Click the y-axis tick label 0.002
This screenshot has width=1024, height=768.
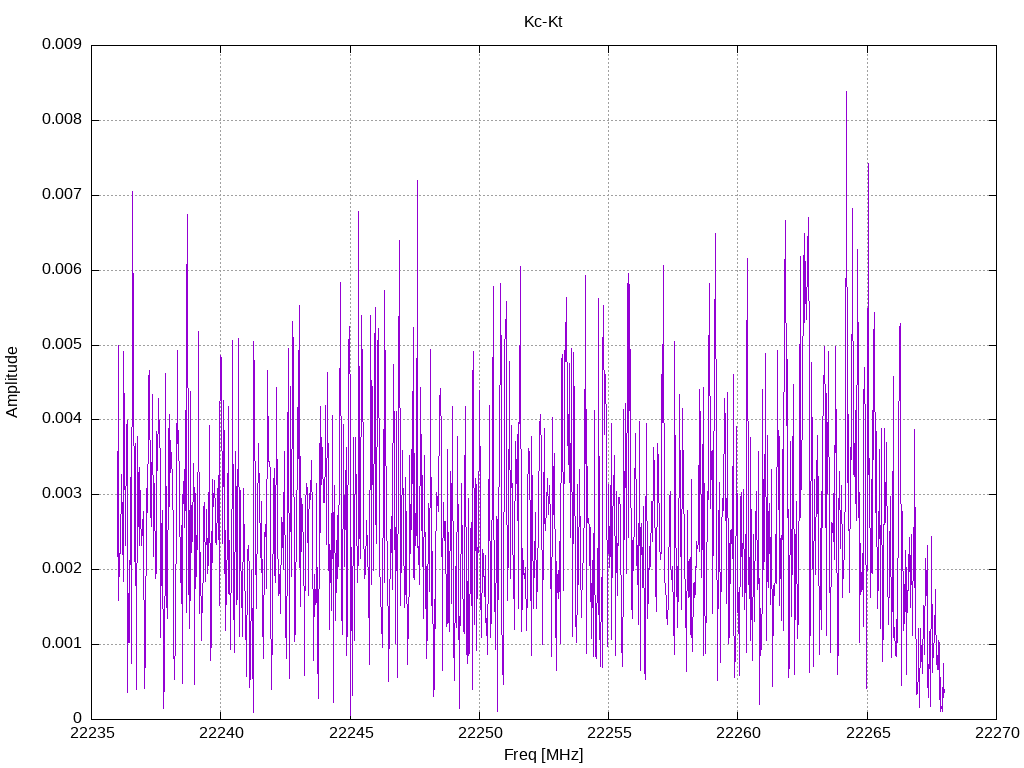coord(62,568)
